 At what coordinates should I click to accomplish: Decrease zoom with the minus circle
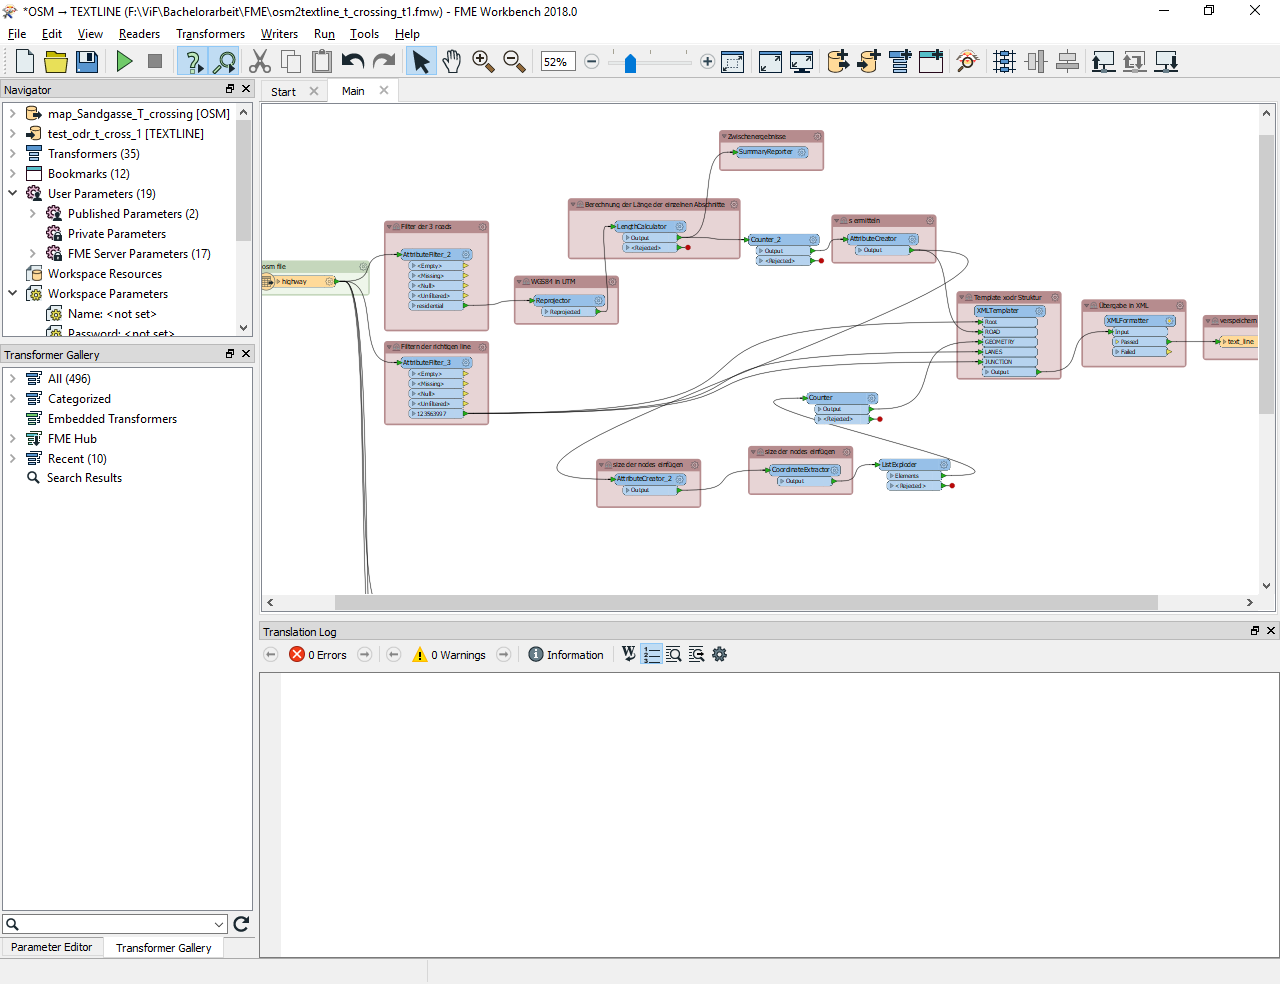[592, 62]
